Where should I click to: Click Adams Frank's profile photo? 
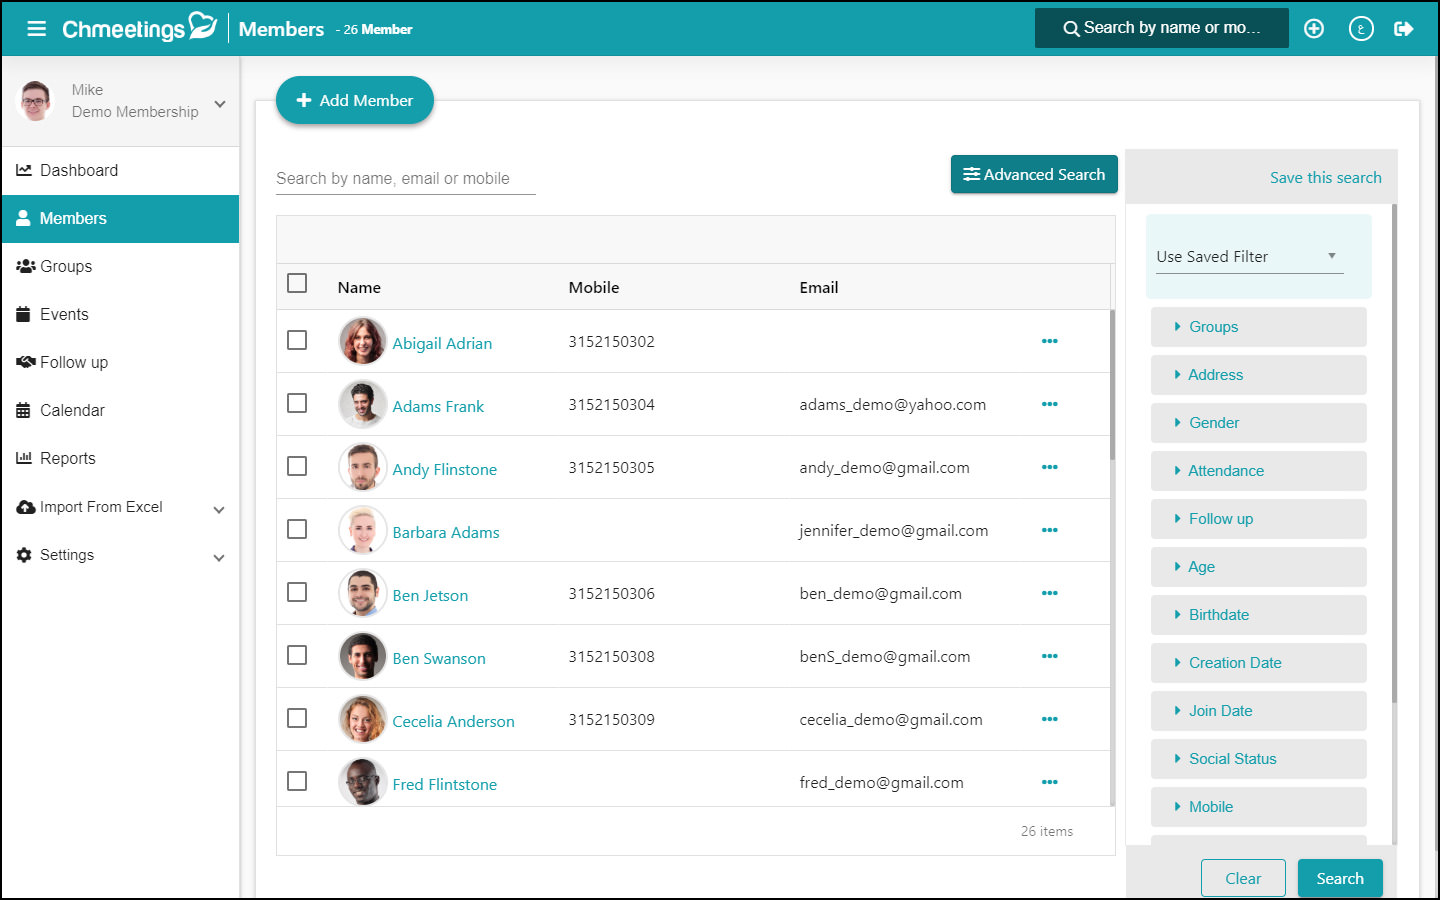tap(363, 404)
